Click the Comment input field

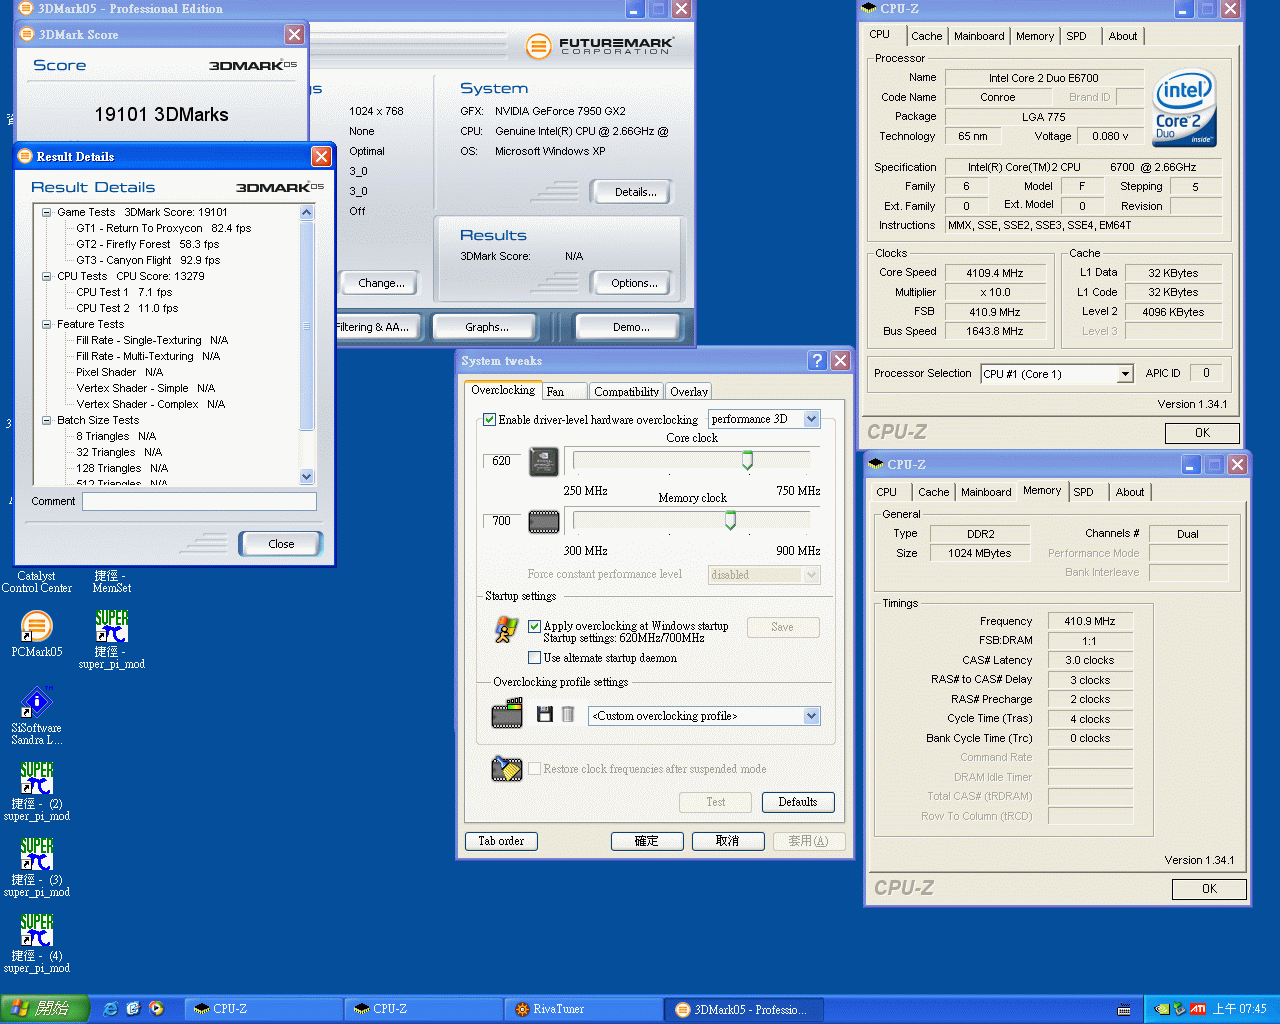coord(199,501)
